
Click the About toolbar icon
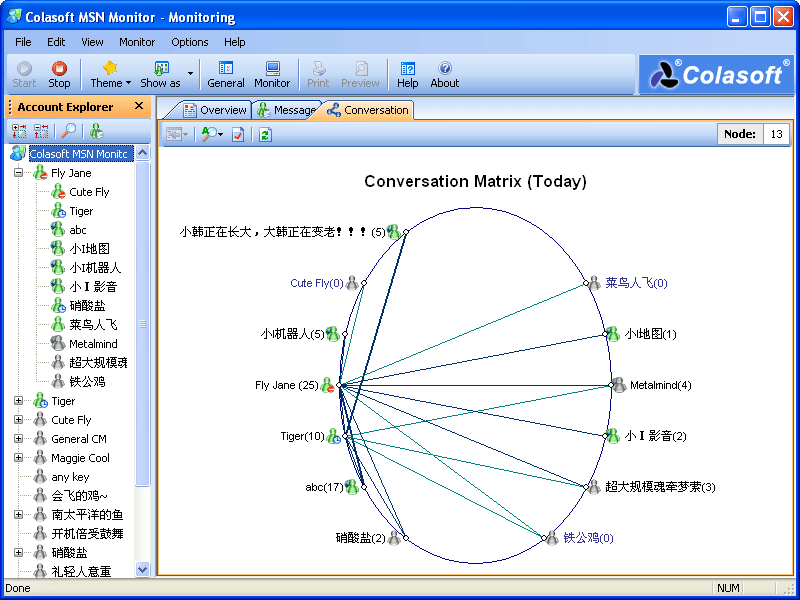click(x=444, y=74)
